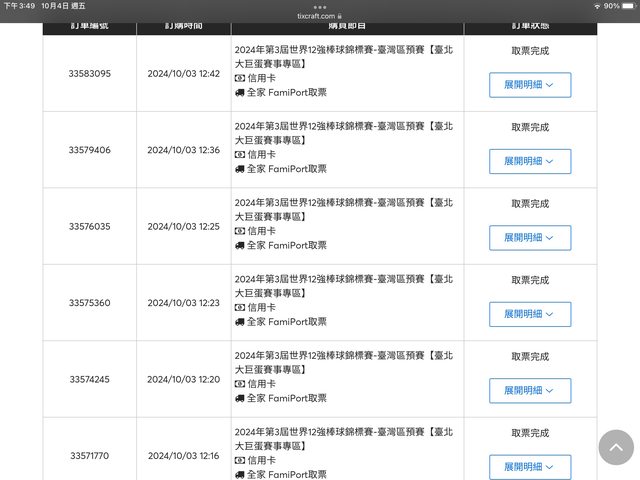Image resolution: width=640 pixels, height=480 pixels.
Task: Click delivery truck icon in order 33579406
Action: (239, 169)
